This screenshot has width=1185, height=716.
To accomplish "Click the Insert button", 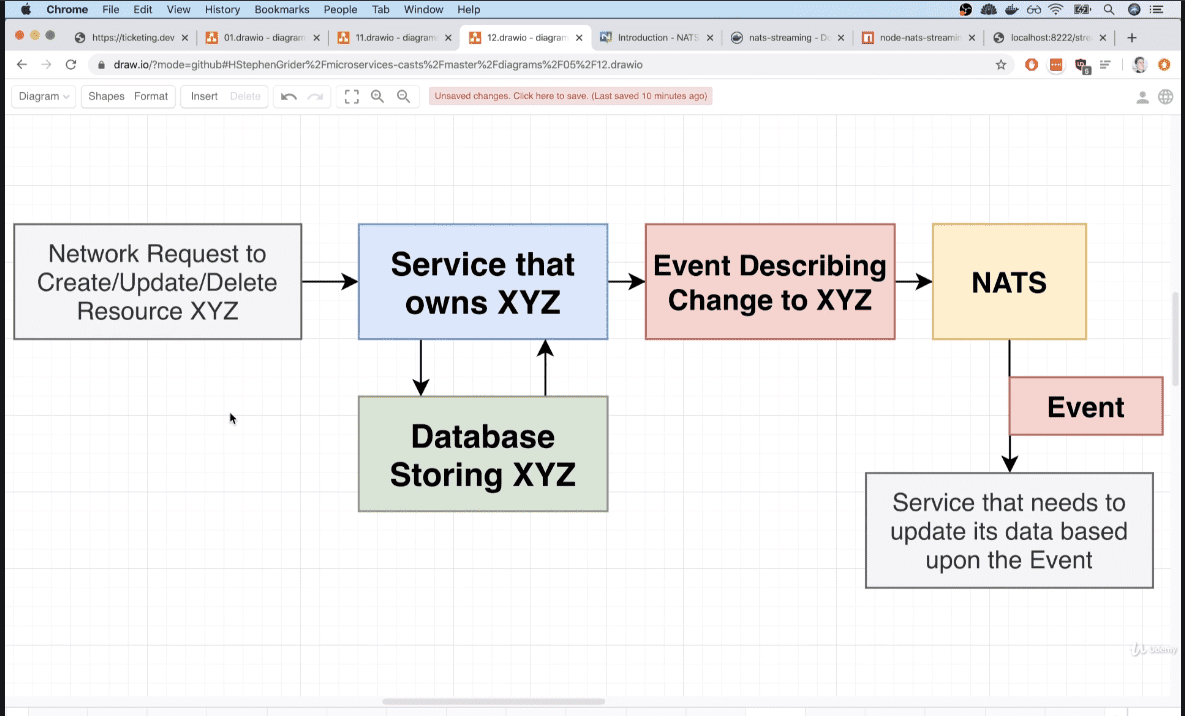I will coord(204,97).
